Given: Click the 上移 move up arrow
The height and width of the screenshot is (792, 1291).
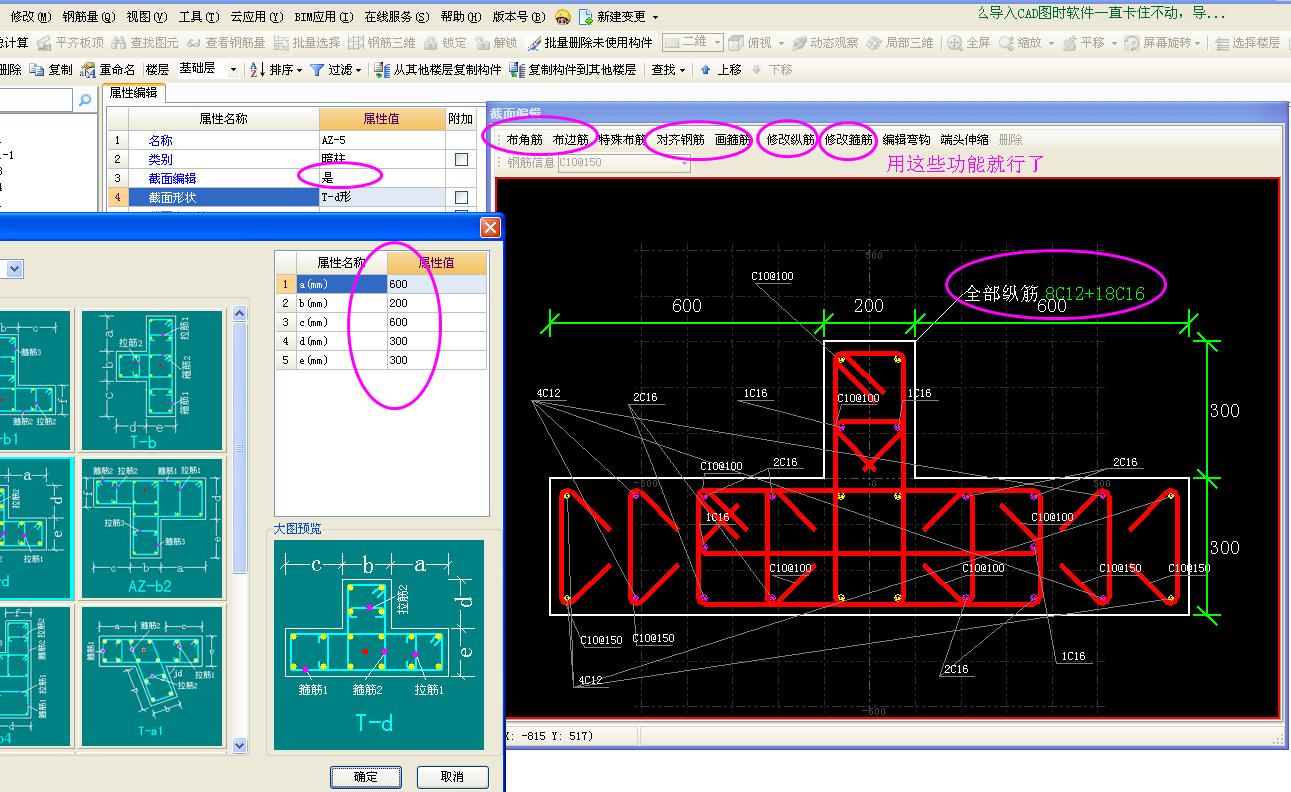Looking at the screenshot, I should pyautogui.click(x=706, y=70).
